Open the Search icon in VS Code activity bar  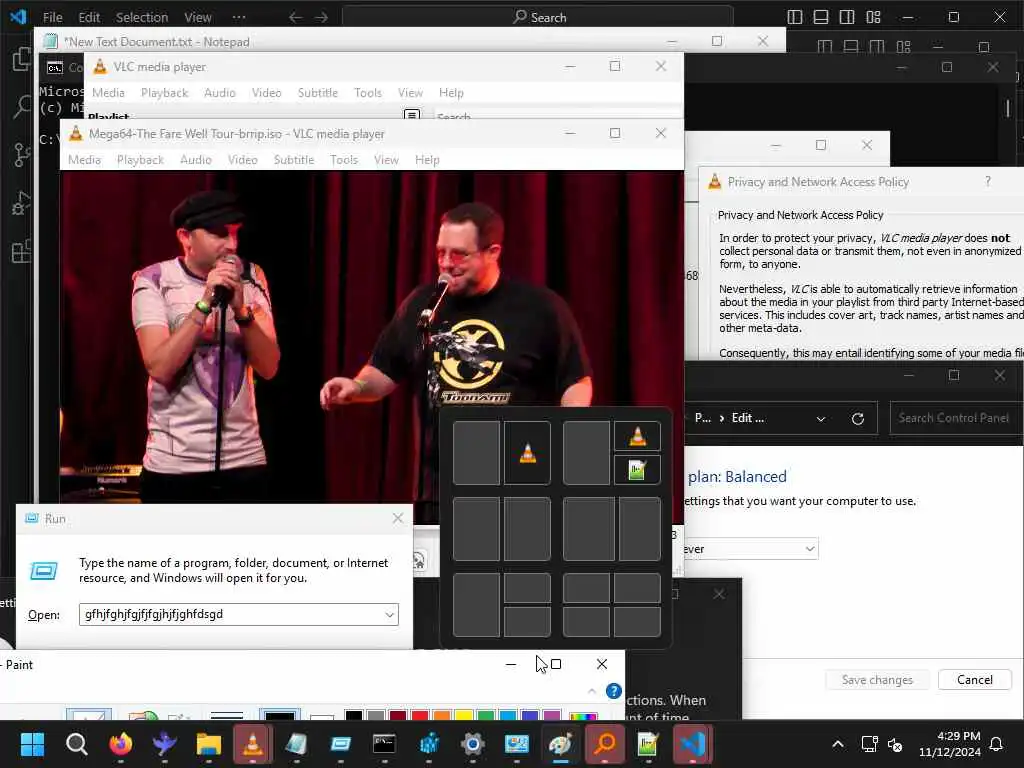point(21,106)
